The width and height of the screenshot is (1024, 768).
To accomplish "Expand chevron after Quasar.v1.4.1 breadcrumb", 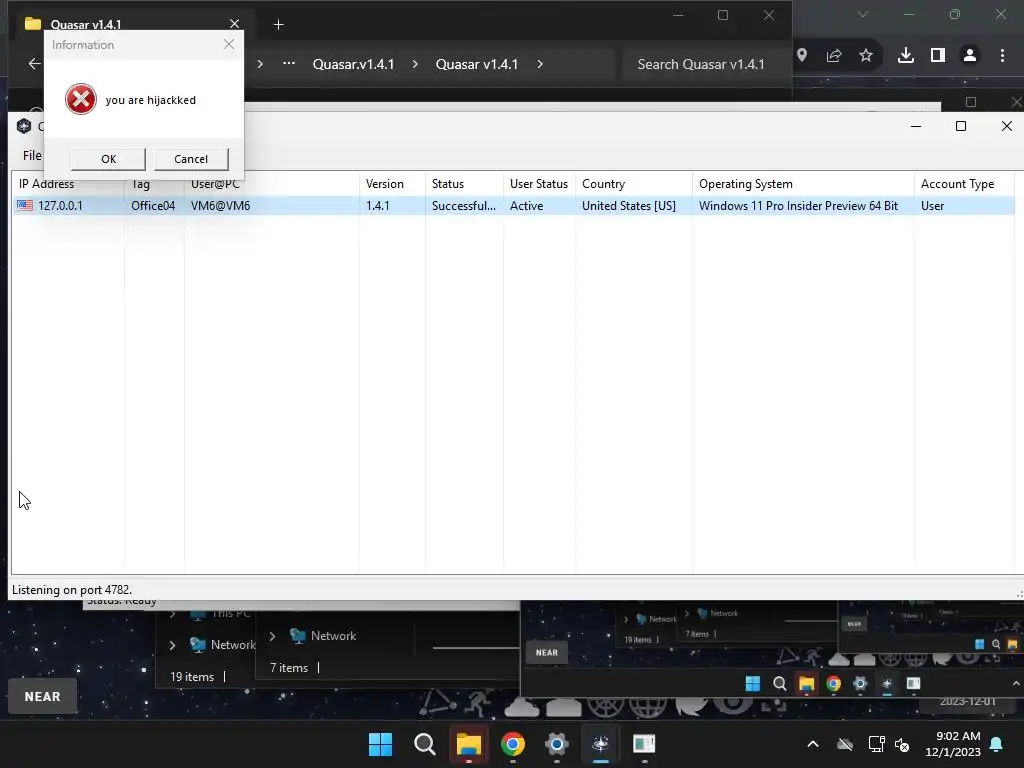I will point(415,64).
